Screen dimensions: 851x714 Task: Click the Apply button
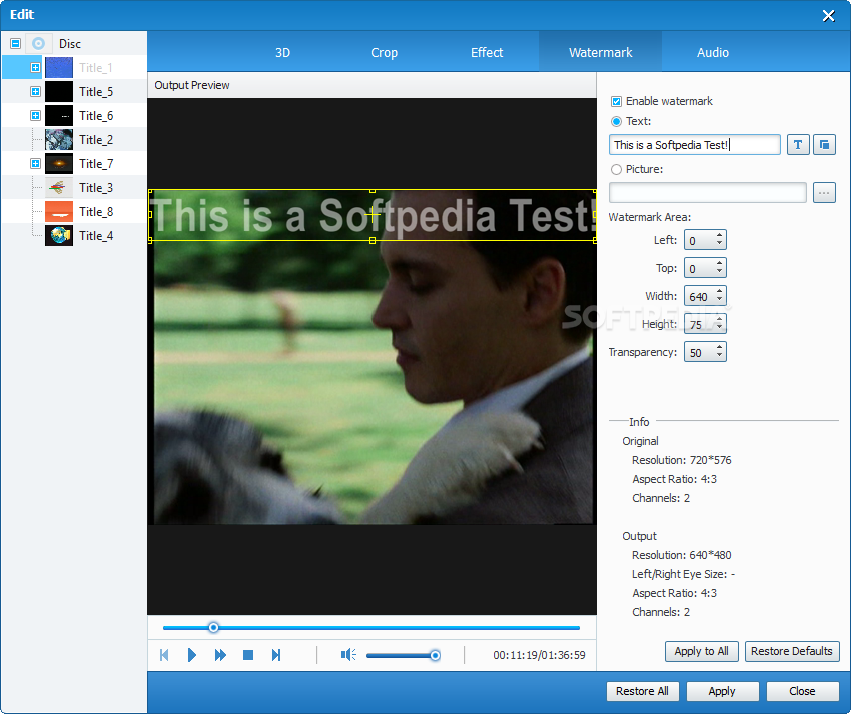722,691
